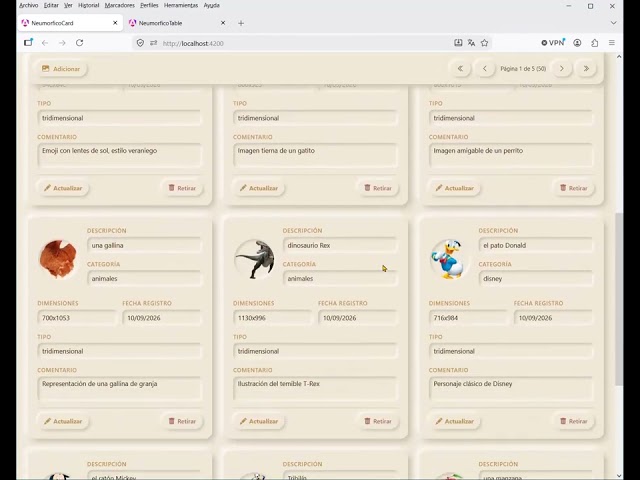Focus the 700x1053 dimensions field
The width and height of the screenshot is (640, 480).
point(77,318)
